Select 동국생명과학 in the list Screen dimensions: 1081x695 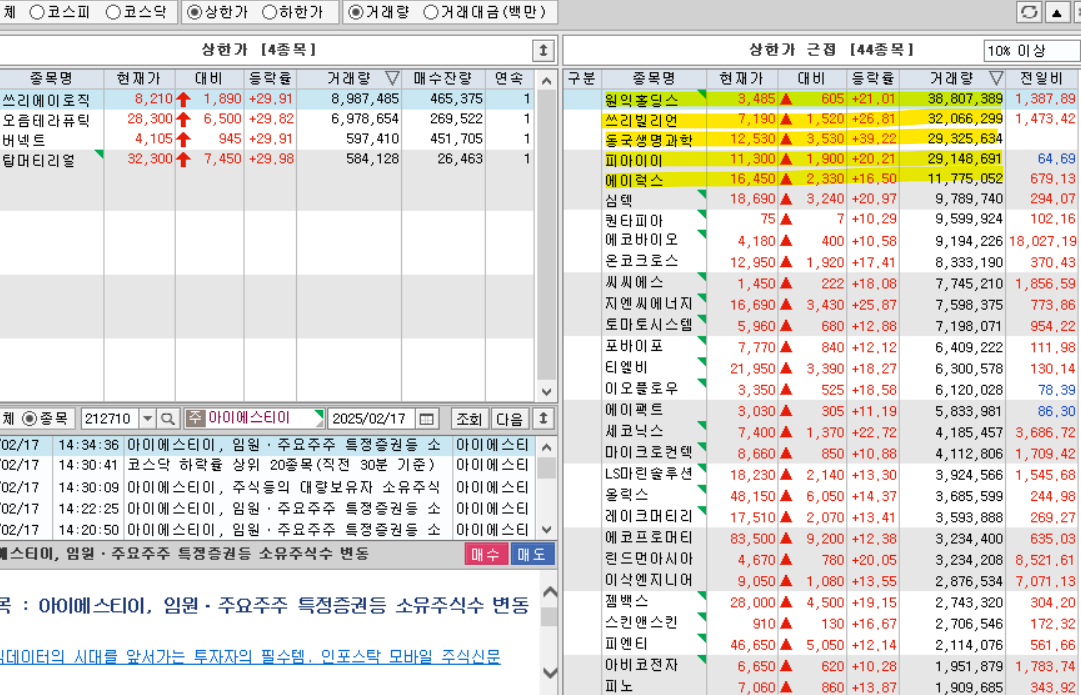click(822, 139)
